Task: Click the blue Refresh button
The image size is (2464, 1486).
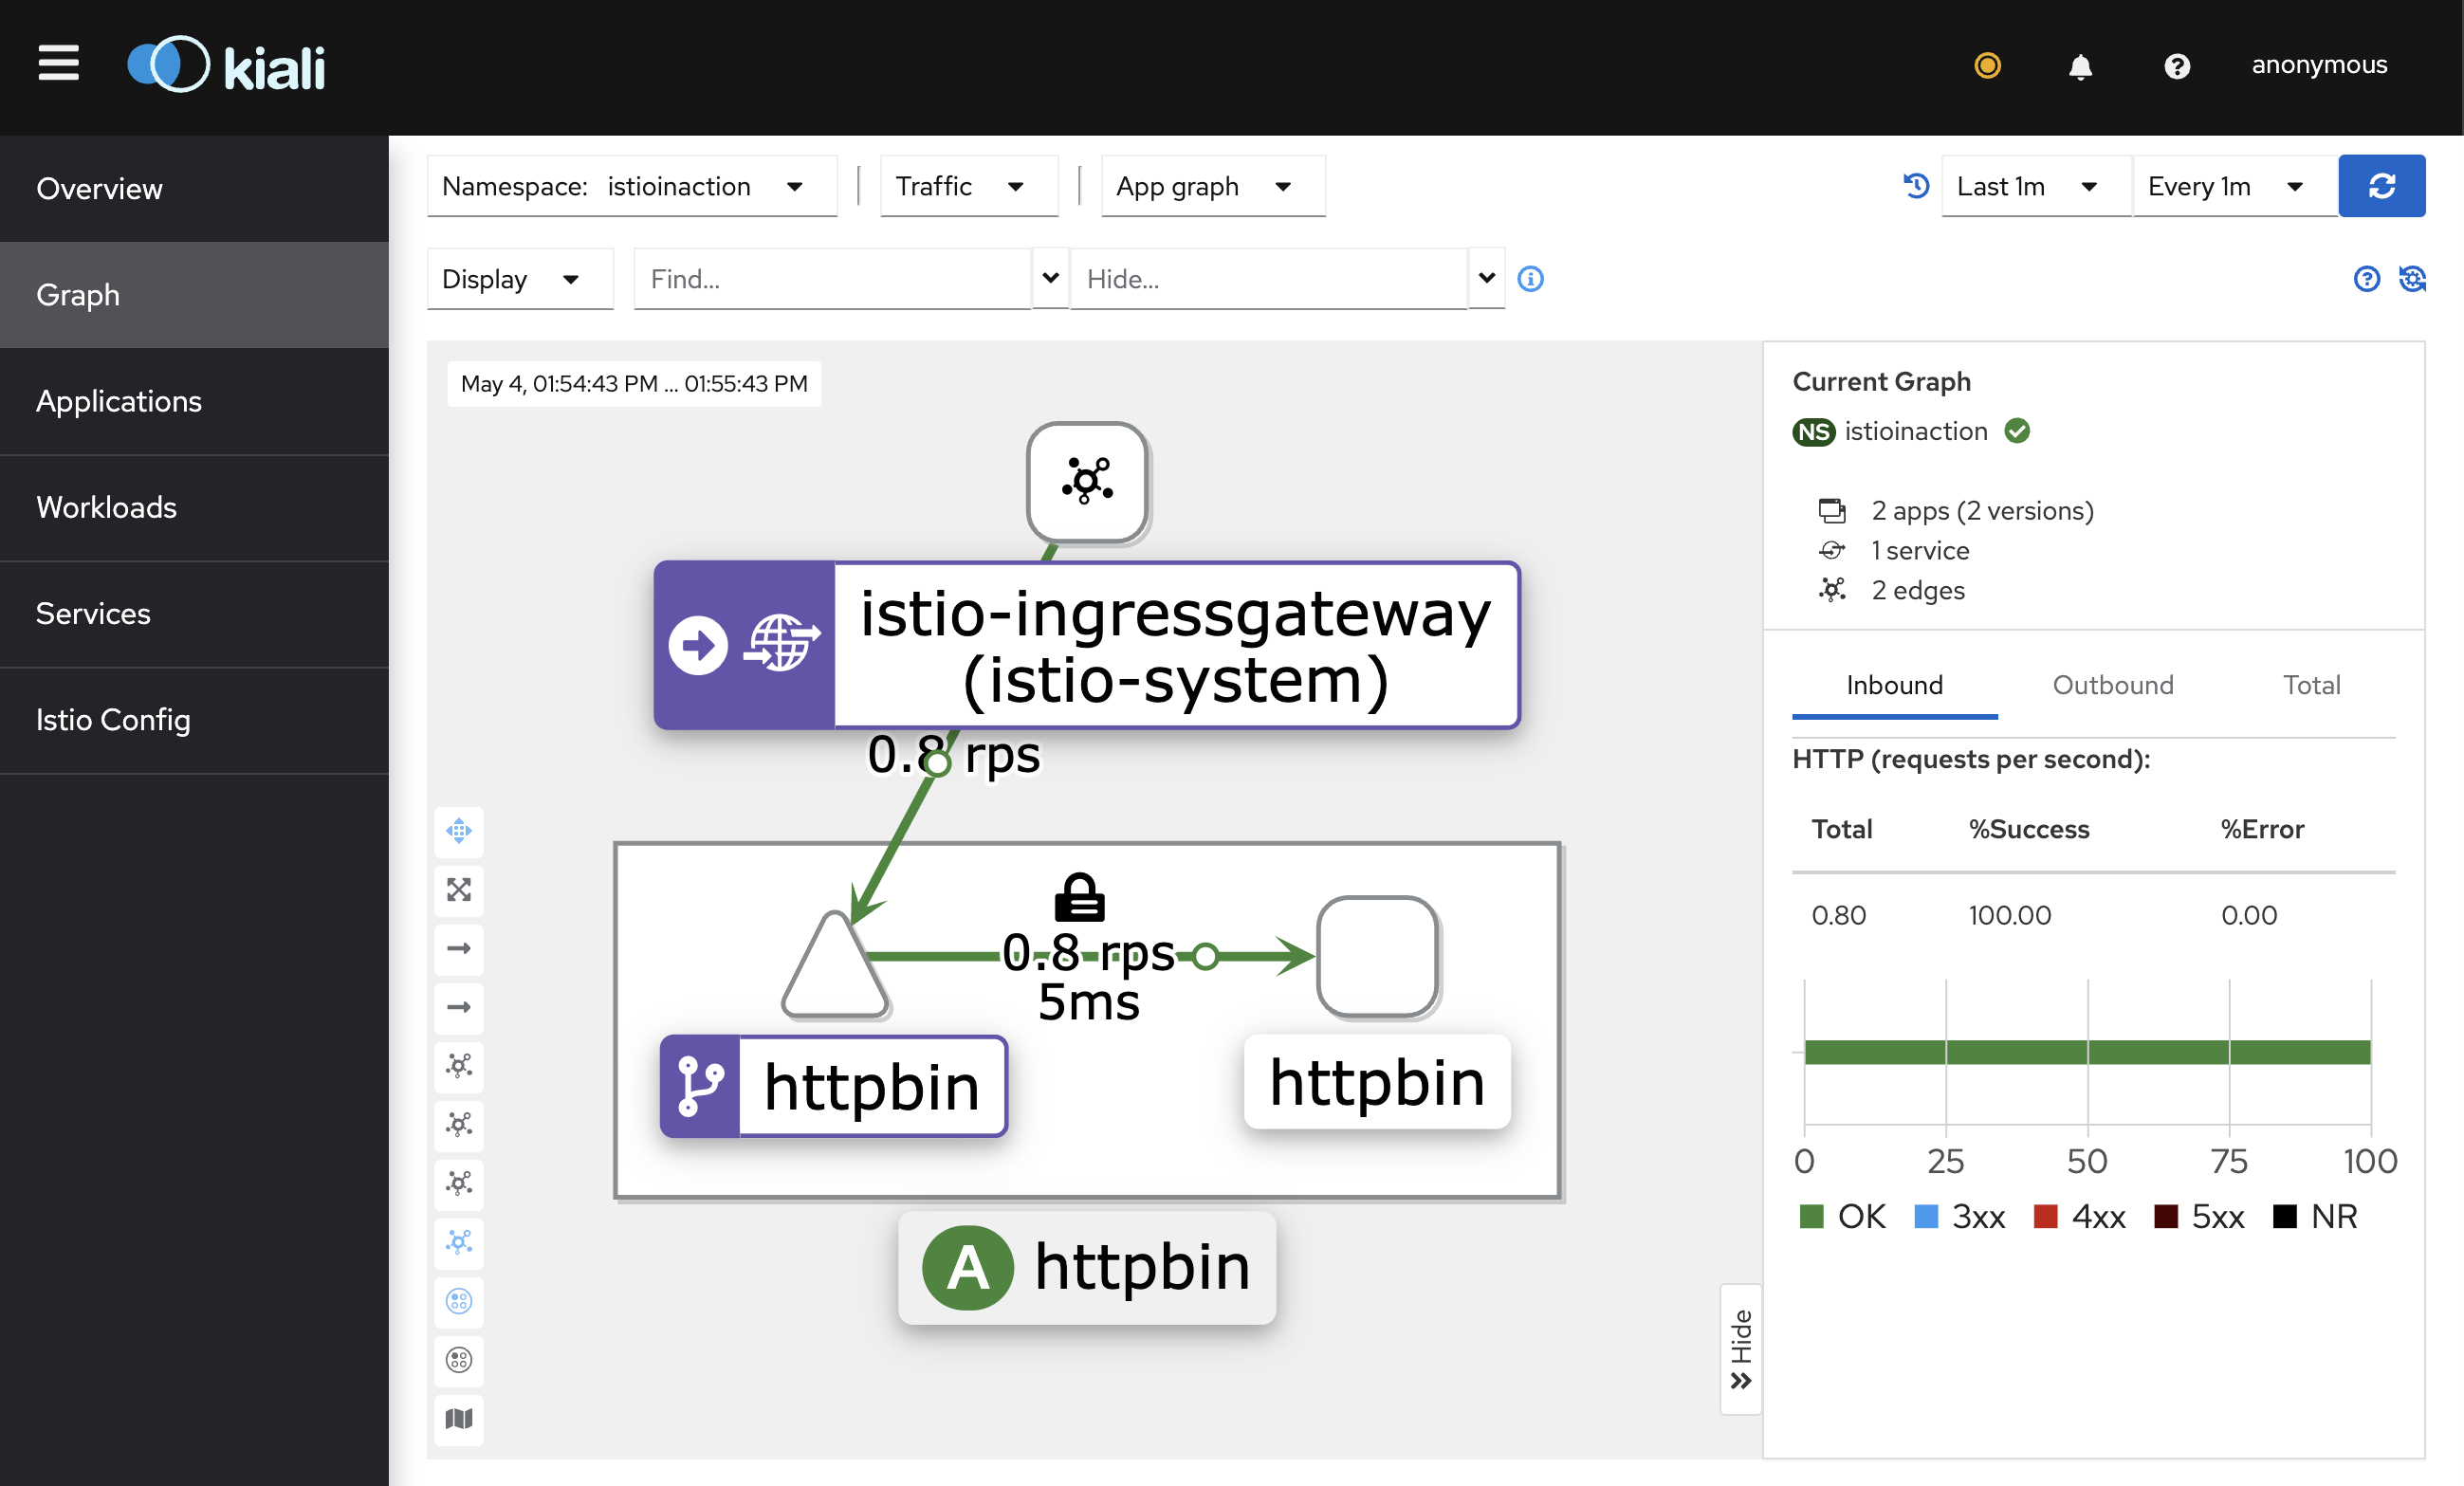Action: click(x=2381, y=186)
